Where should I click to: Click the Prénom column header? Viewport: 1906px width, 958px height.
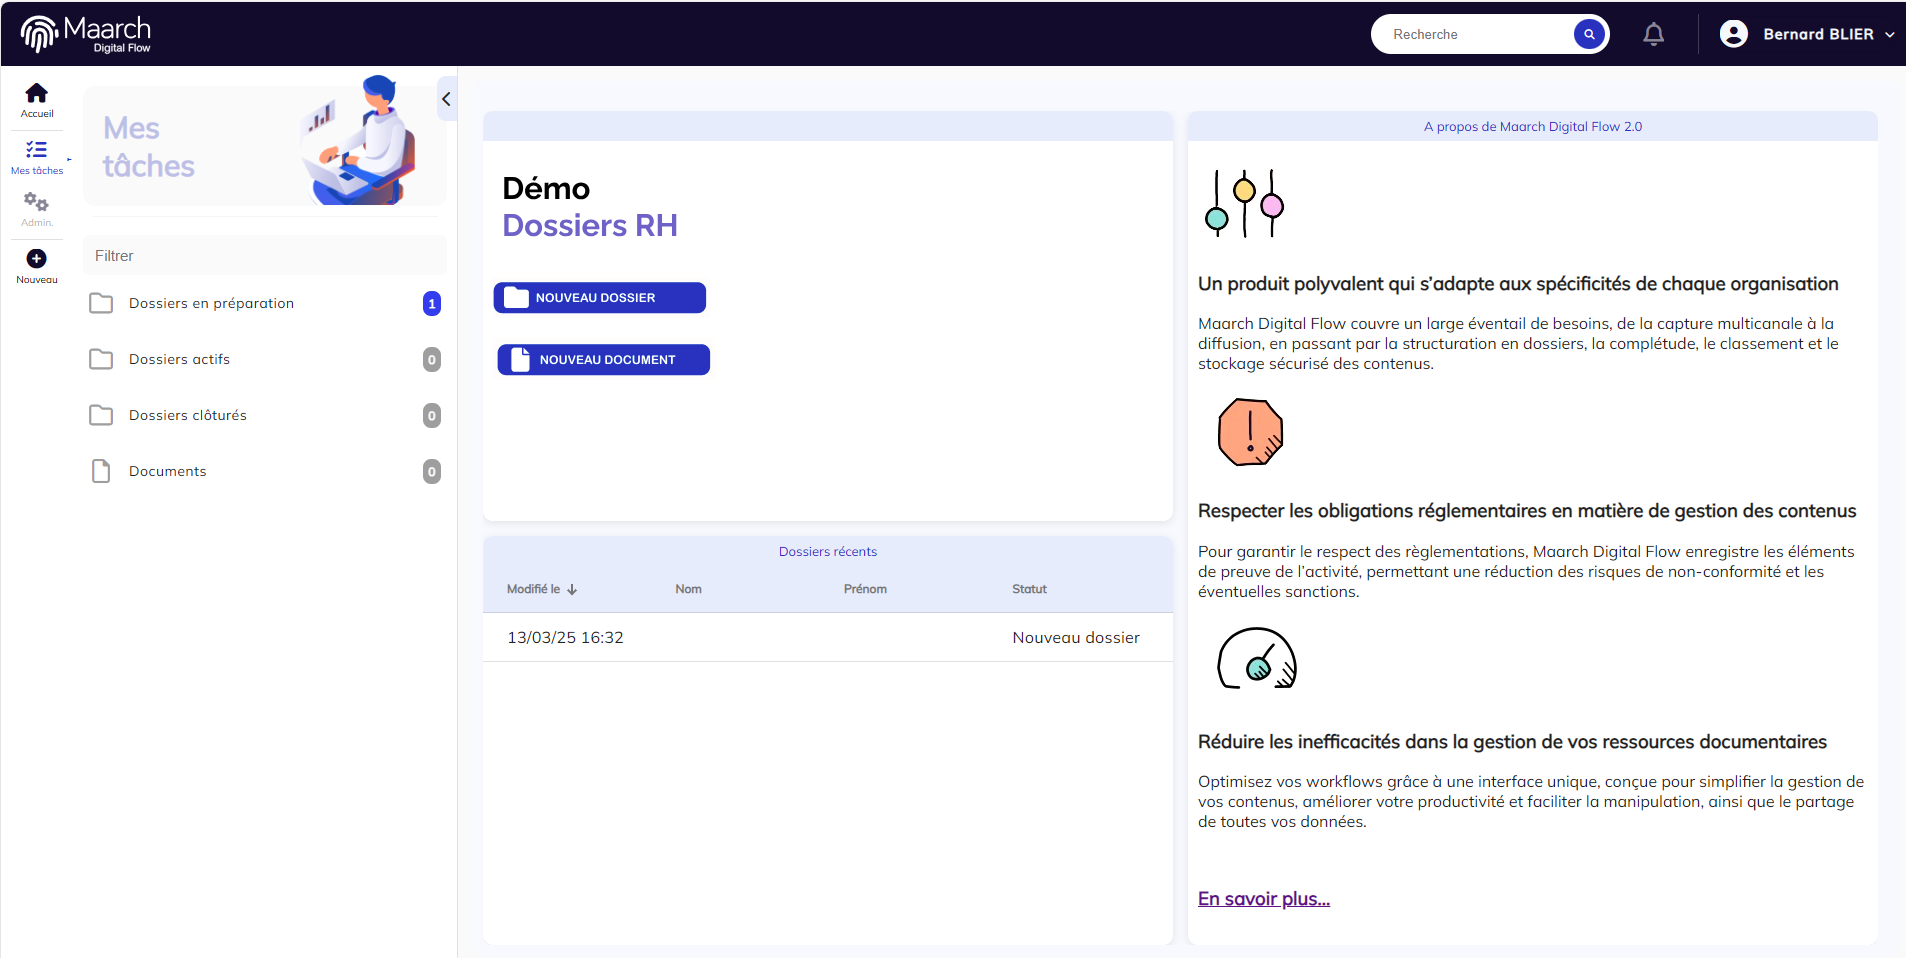point(865,589)
